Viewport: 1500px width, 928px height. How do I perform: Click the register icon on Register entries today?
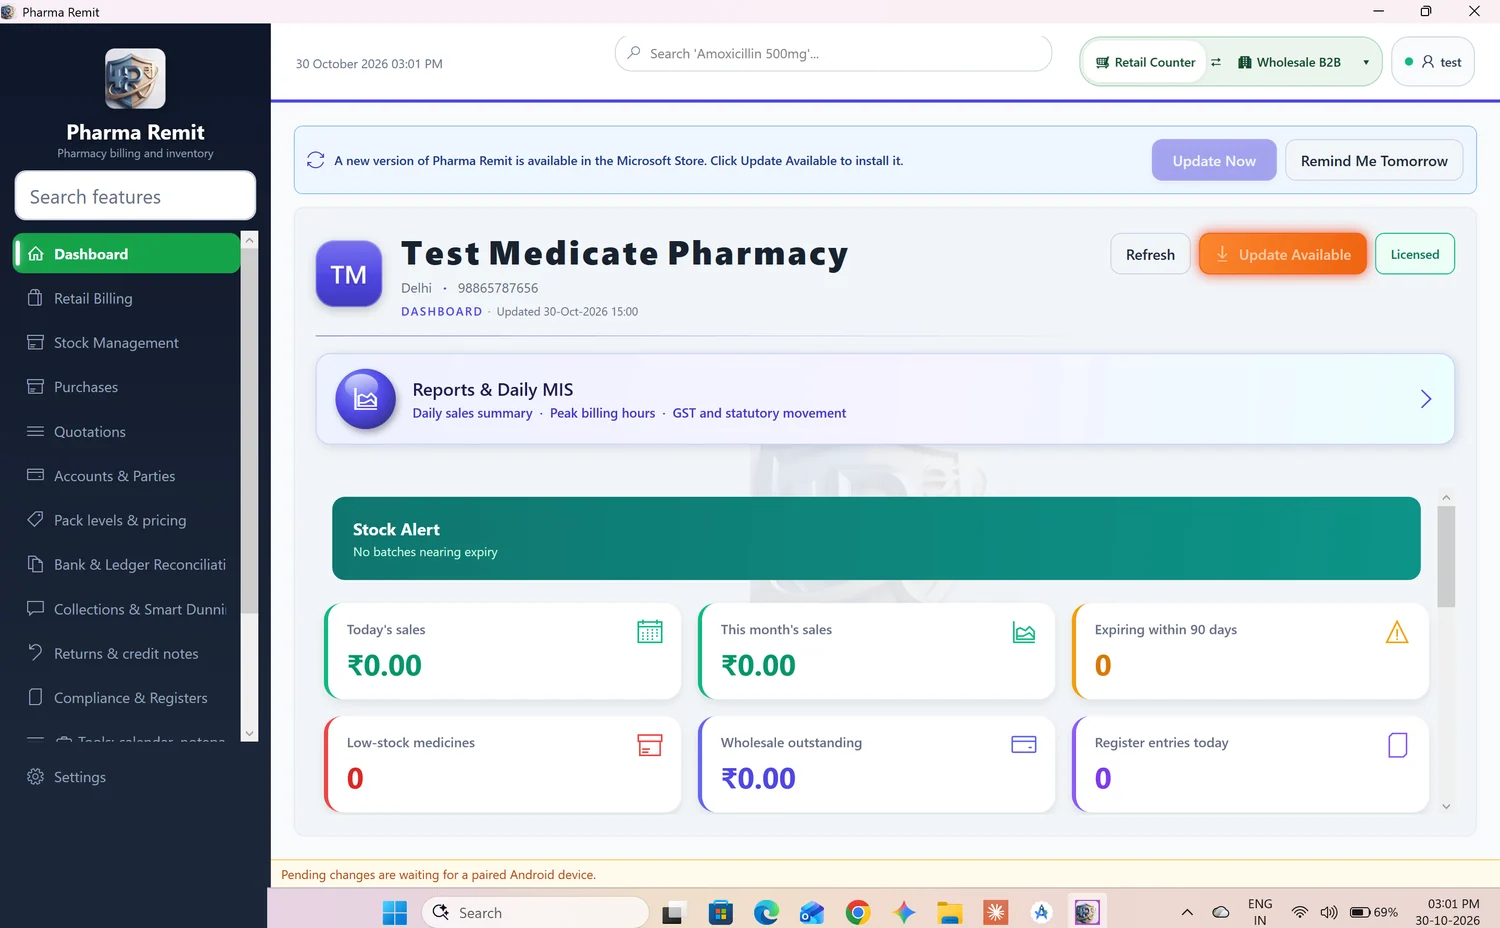point(1398,745)
